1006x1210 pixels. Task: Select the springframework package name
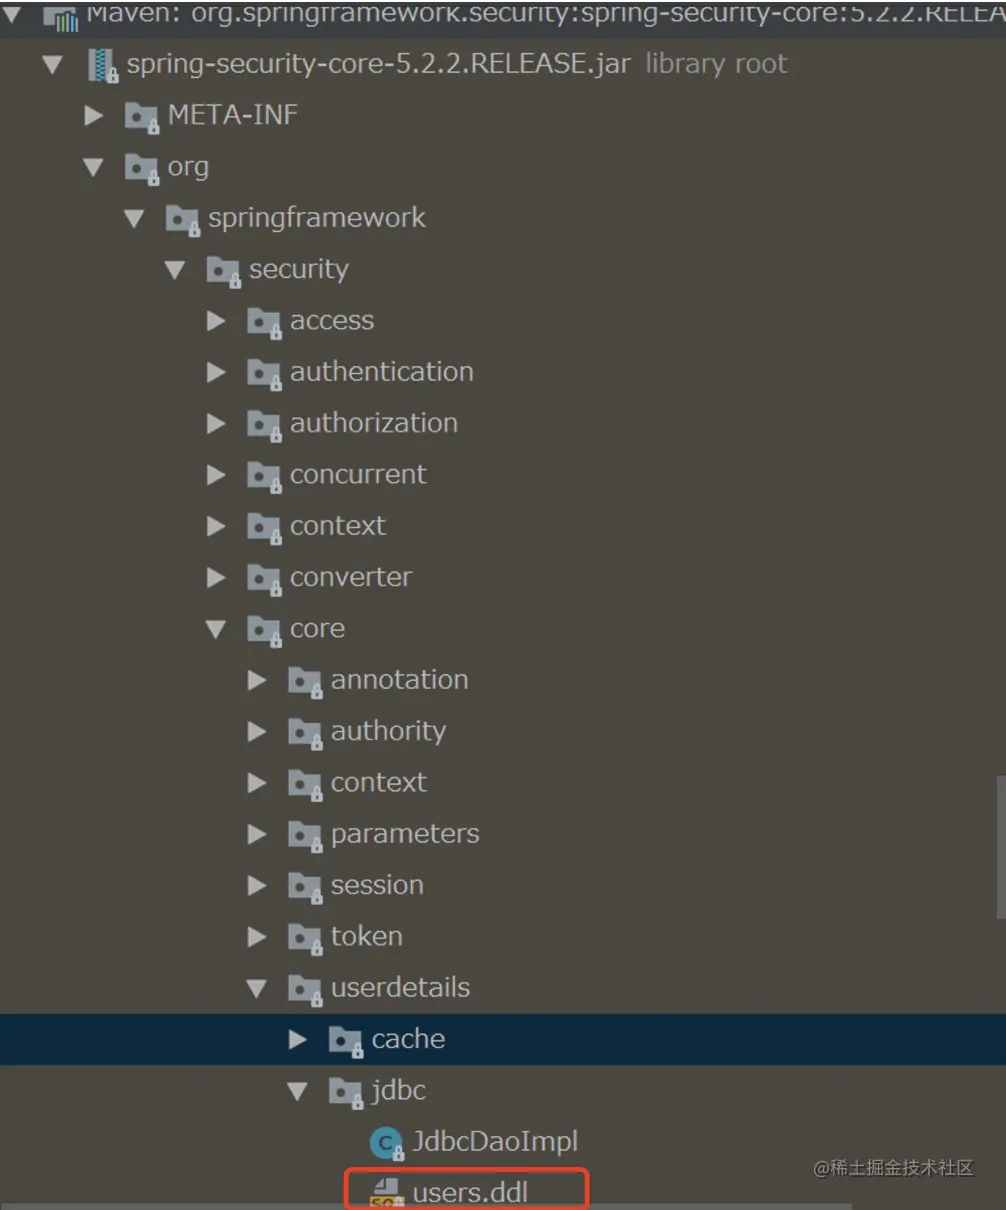click(x=317, y=219)
